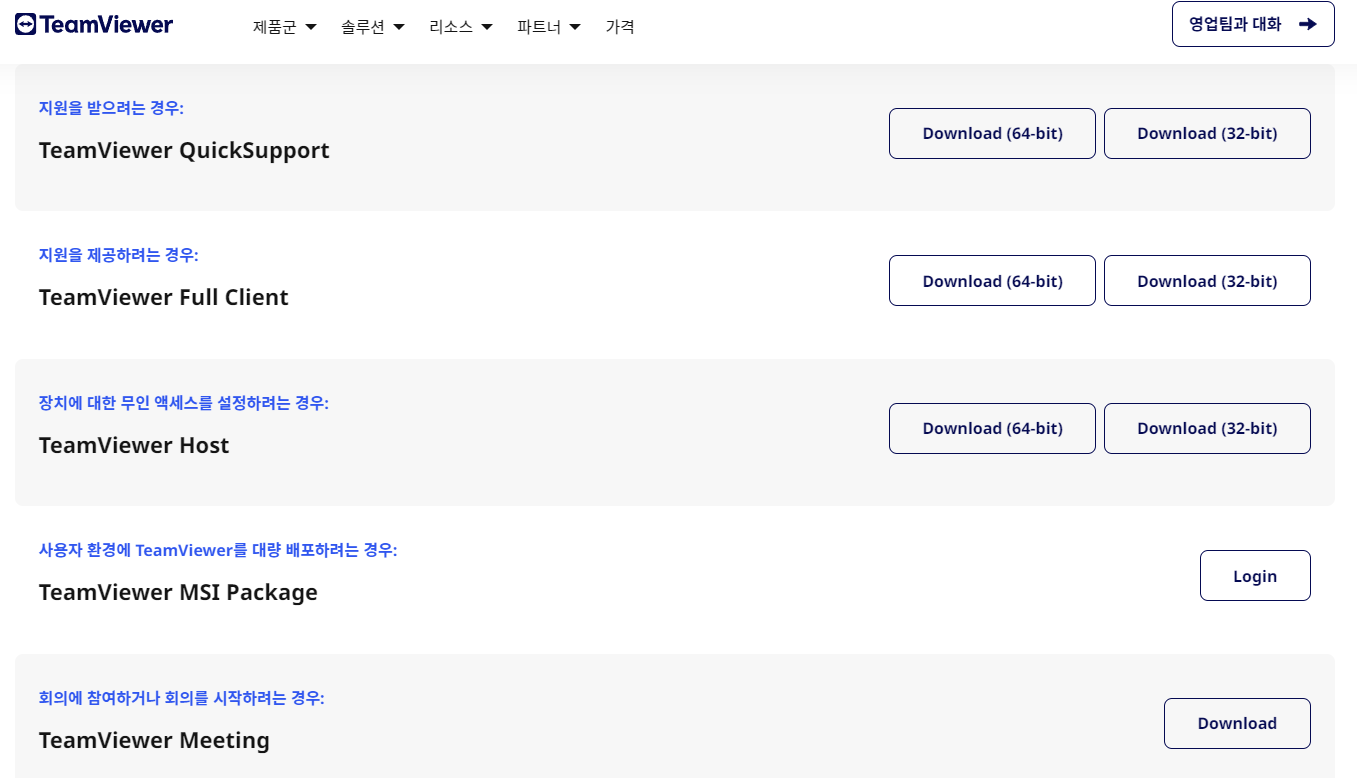Download Full Client 32-bit
Viewport: 1357px width, 778px height.
coord(1207,281)
